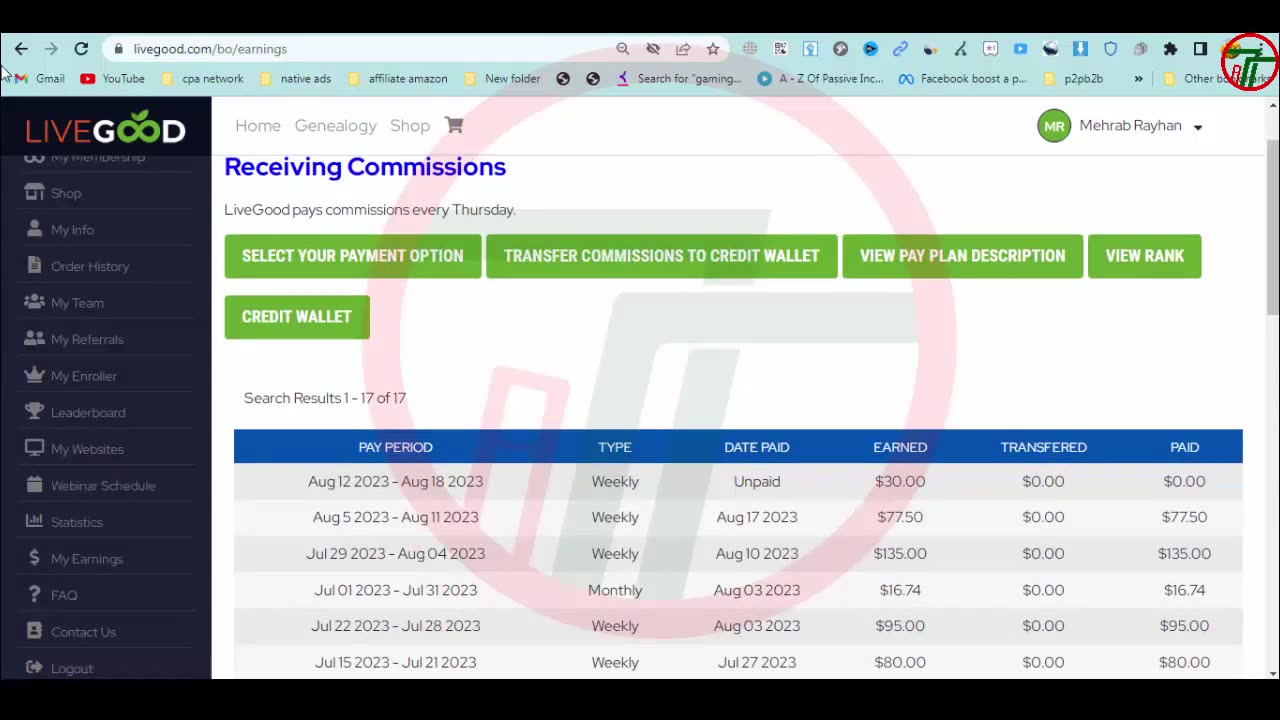Open the cpa network bookmark folder
Viewport: 1280px width, 720px height.
click(x=202, y=79)
